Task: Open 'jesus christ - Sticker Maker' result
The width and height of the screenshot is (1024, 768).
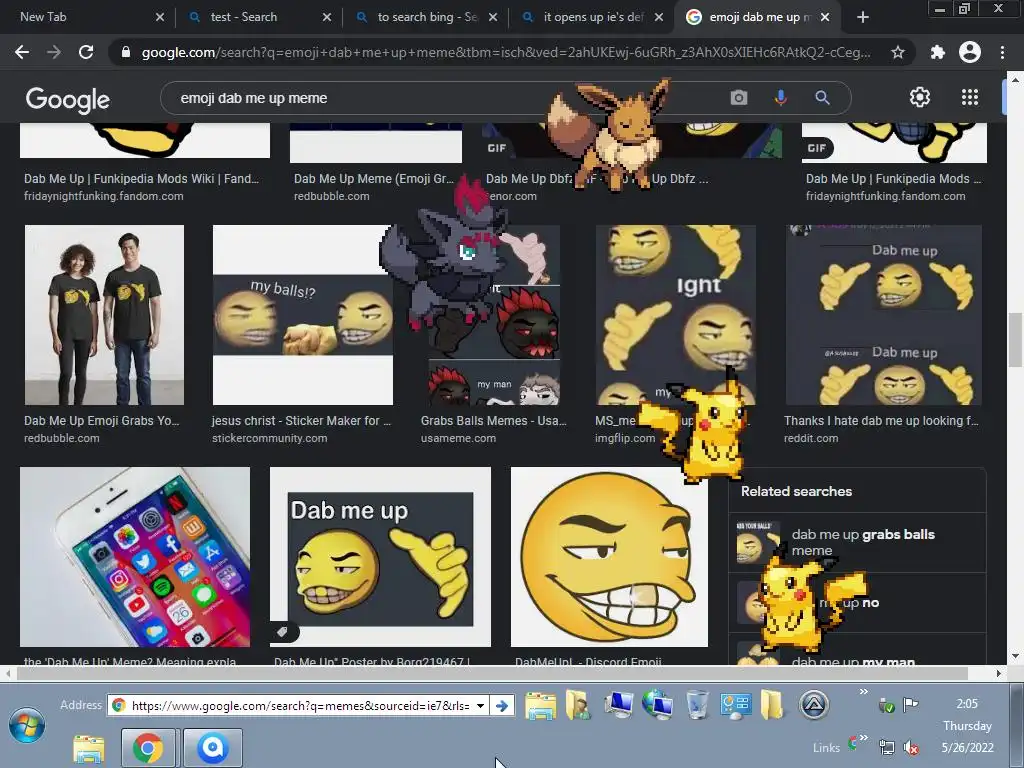Action: 301,421
